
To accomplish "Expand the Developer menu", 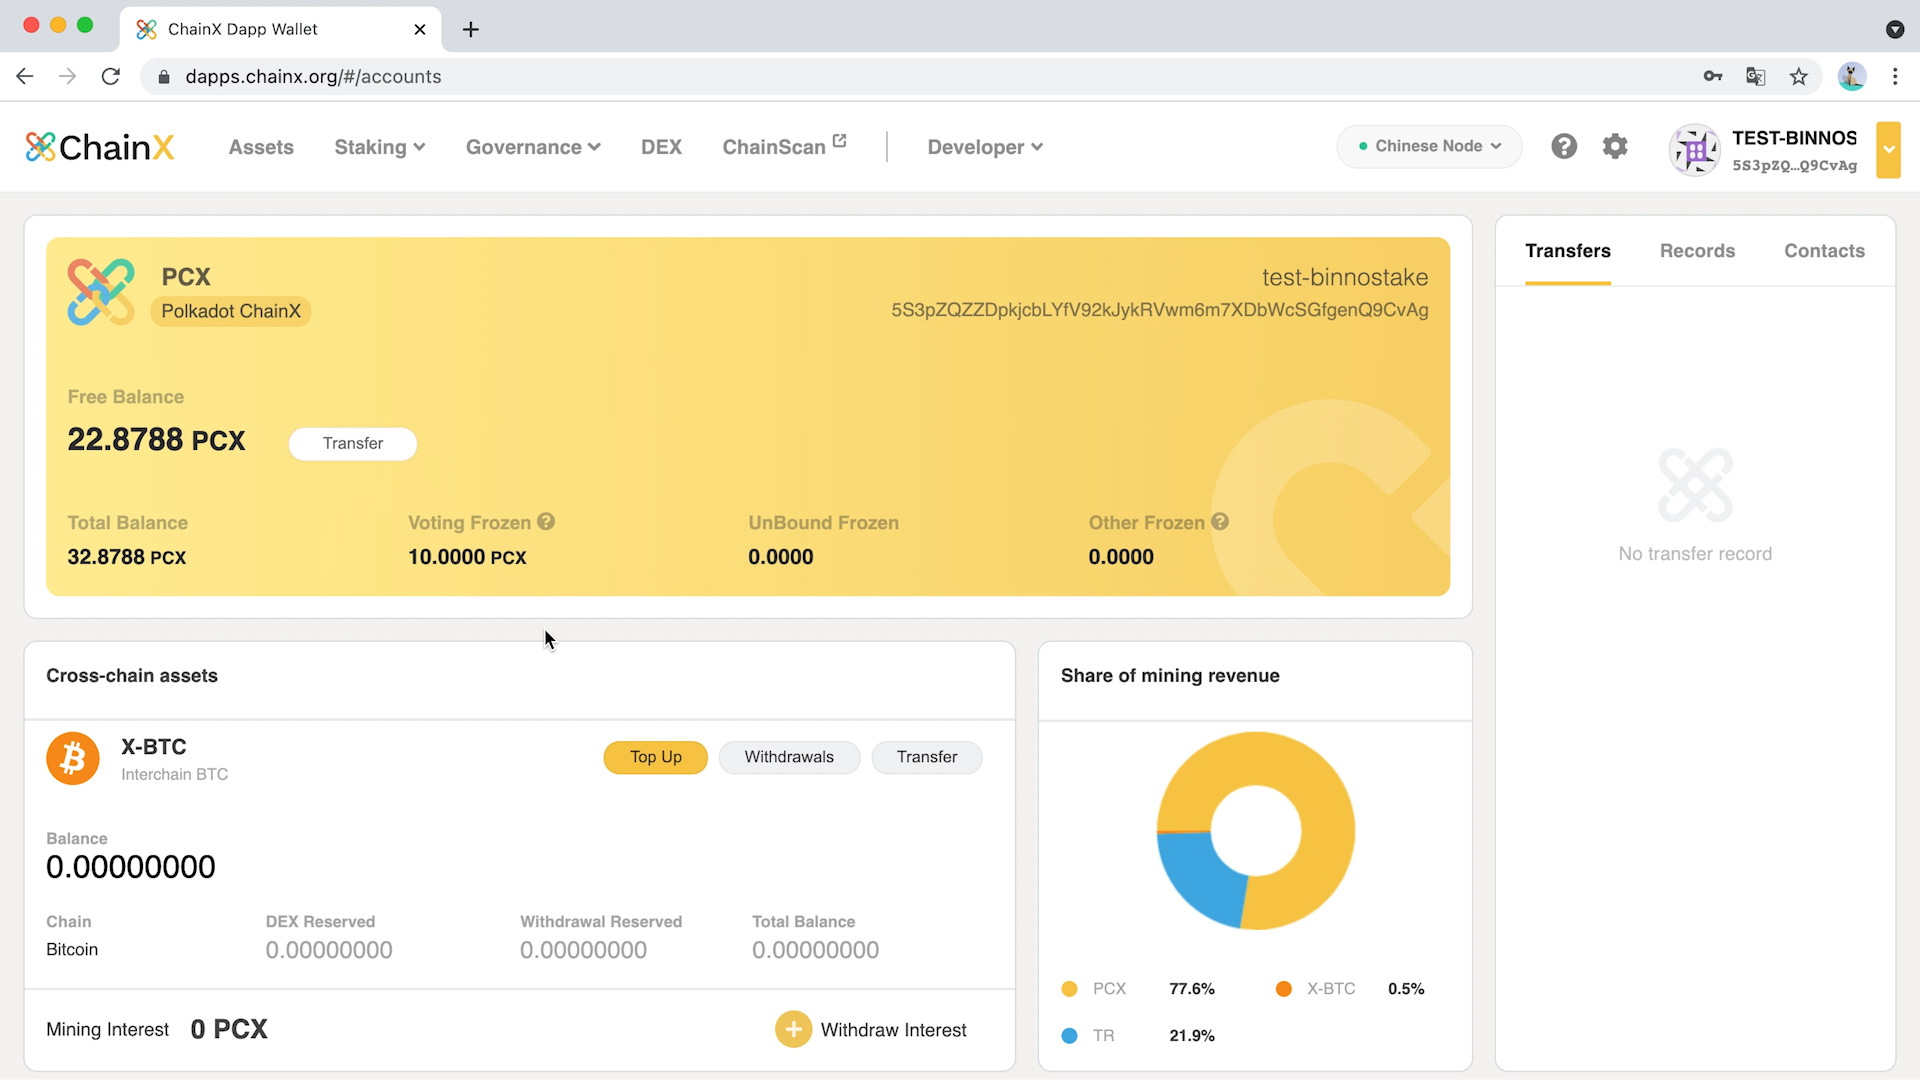I will (985, 147).
